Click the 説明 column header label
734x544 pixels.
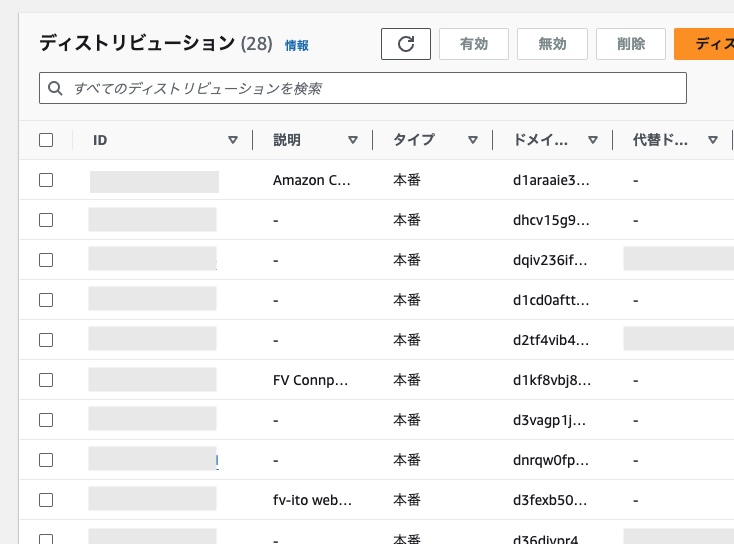pyautogui.click(x=286, y=140)
